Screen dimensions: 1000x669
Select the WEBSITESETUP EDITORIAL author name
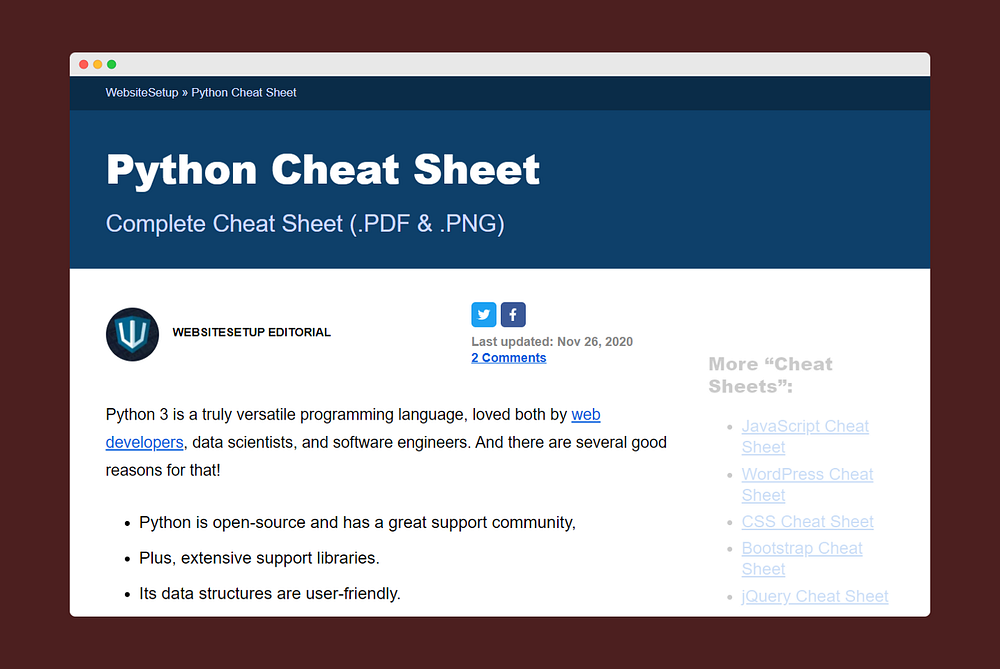click(x=251, y=332)
